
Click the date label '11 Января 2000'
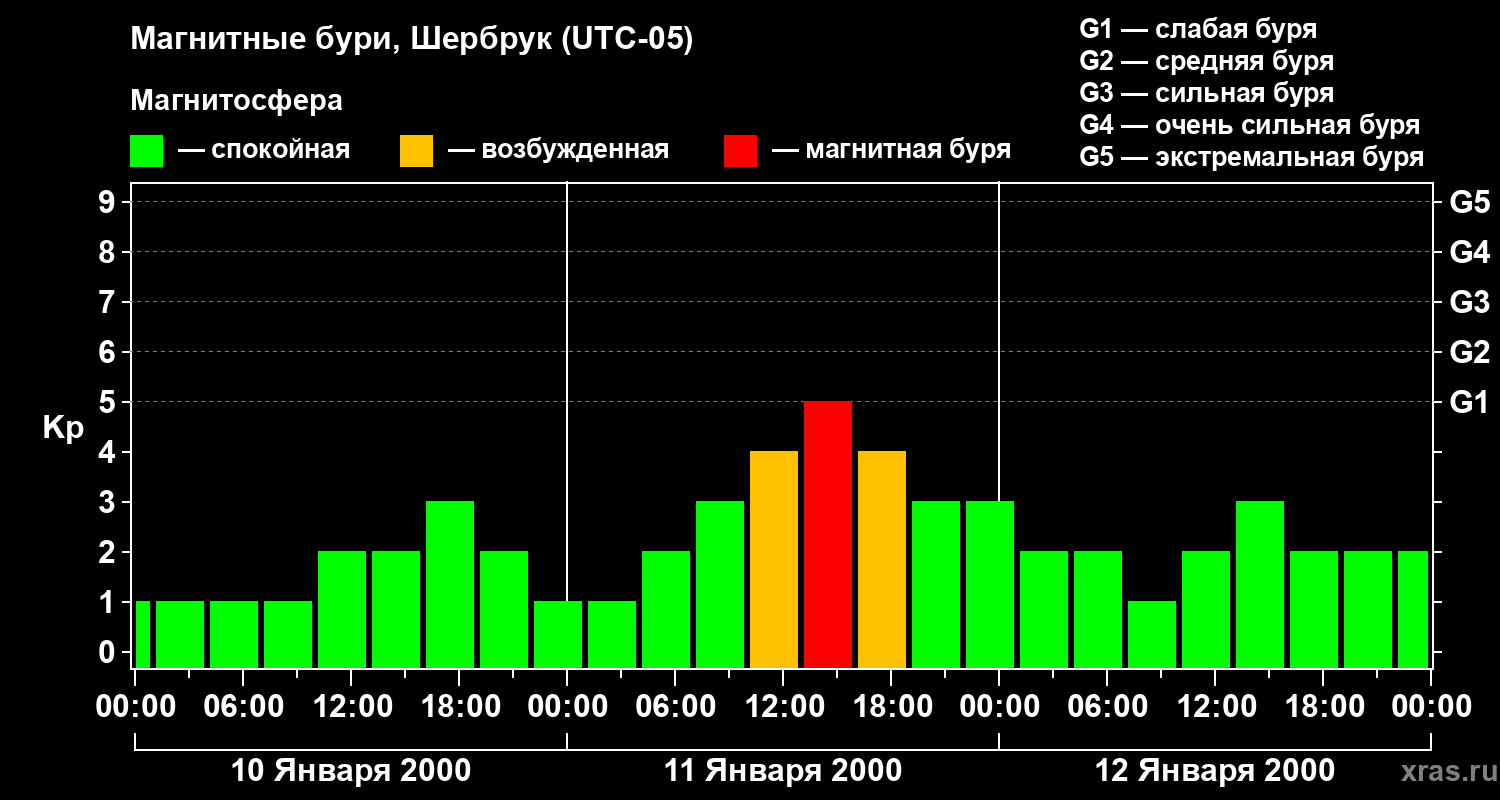click(783, 771)
